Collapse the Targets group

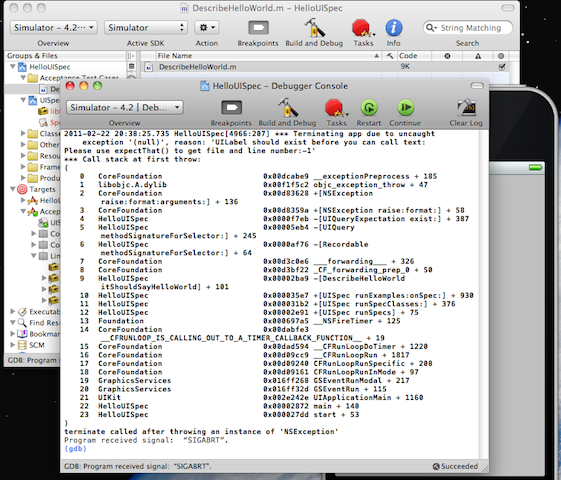click(x=13, y=189)
